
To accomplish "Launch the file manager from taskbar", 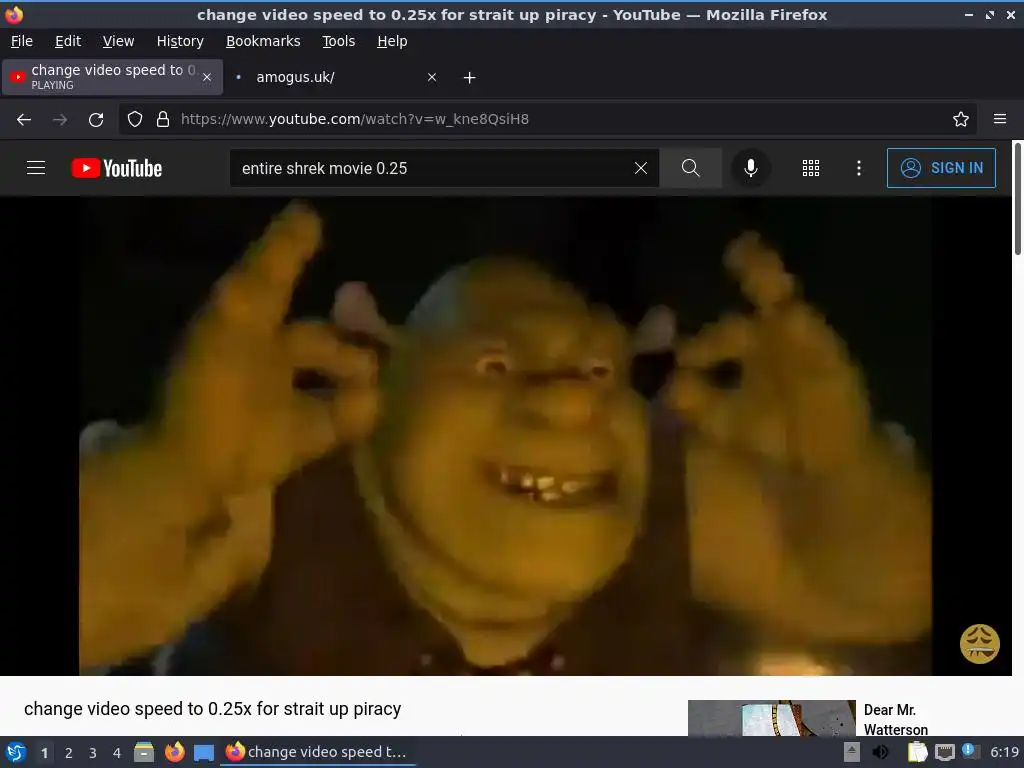I will [x=144, y=752].
